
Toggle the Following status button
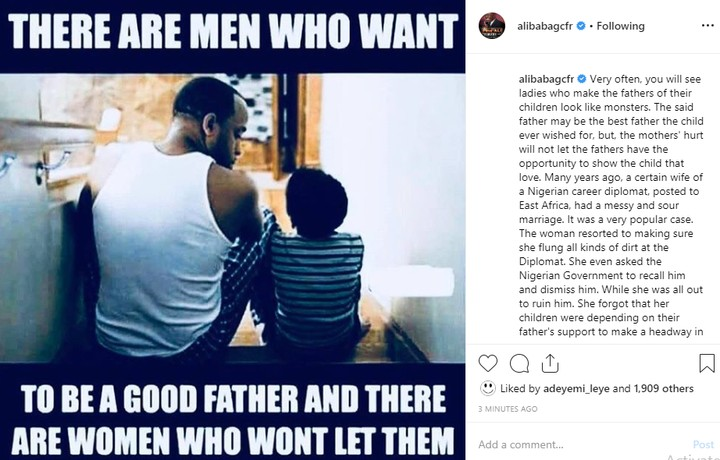tap(620, 26)
